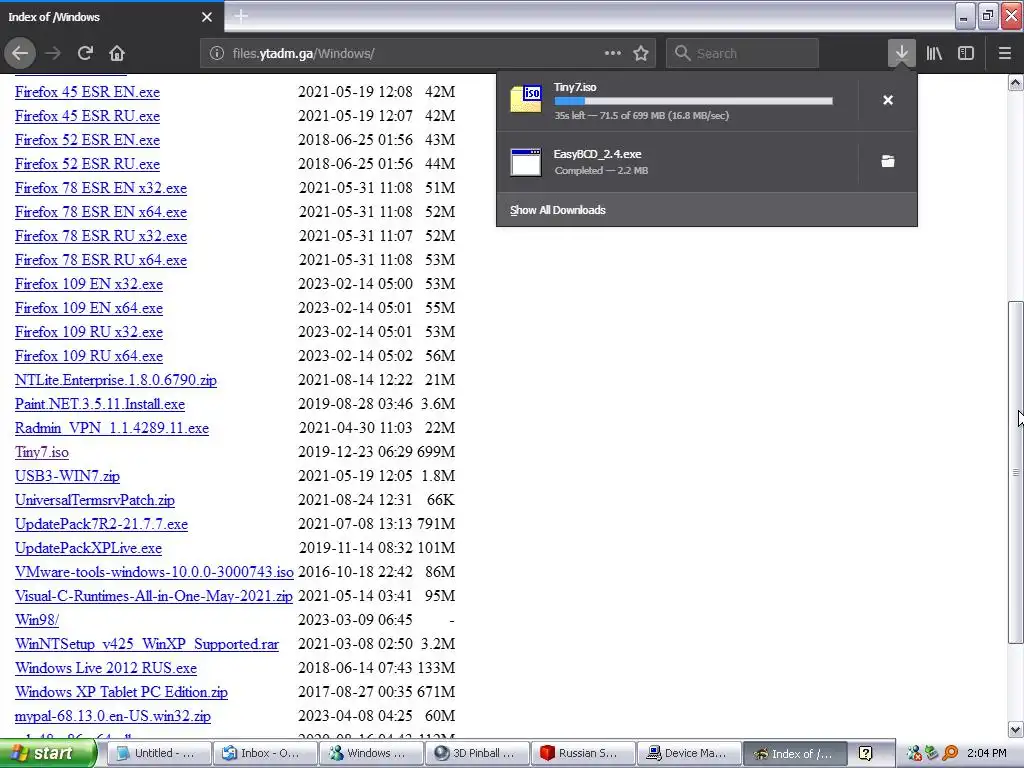Open folder containing EasyBCD_2.4.exe
The height and width of the screenshot is (768, 1024).
888,161
